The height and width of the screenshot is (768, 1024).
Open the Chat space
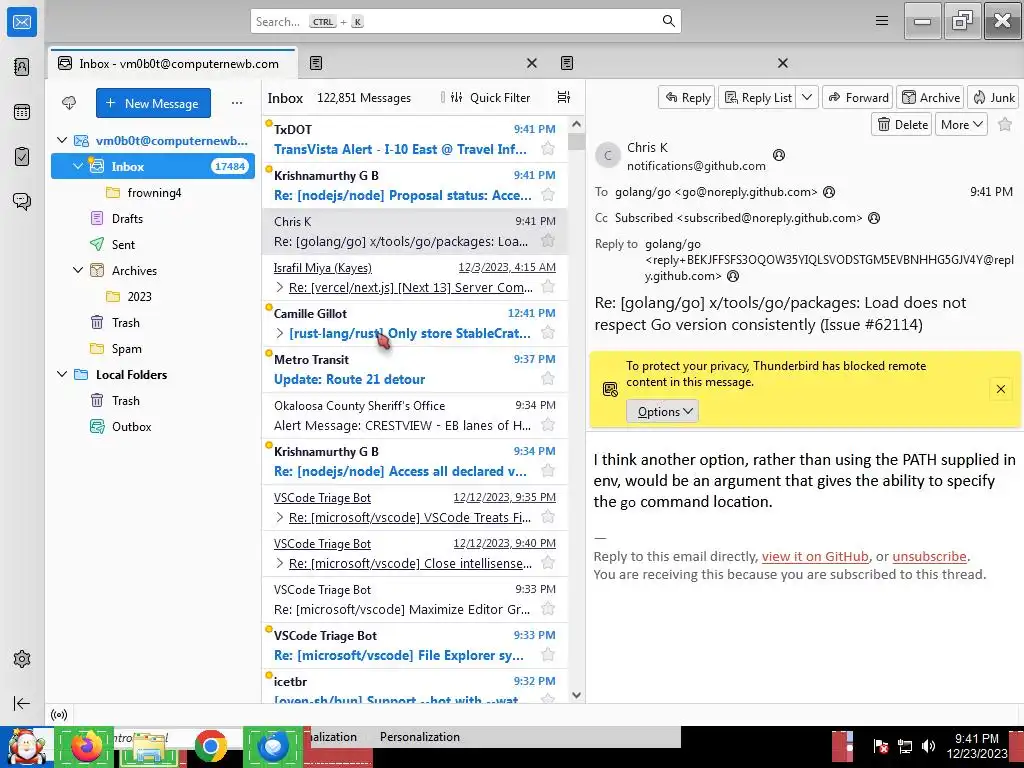point(22,201)
